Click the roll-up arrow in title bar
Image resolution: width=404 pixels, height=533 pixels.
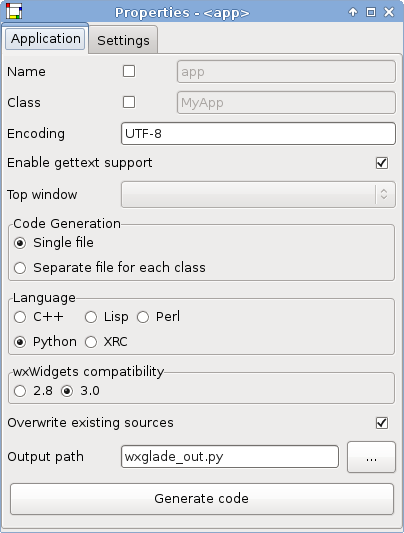(353, 12)
